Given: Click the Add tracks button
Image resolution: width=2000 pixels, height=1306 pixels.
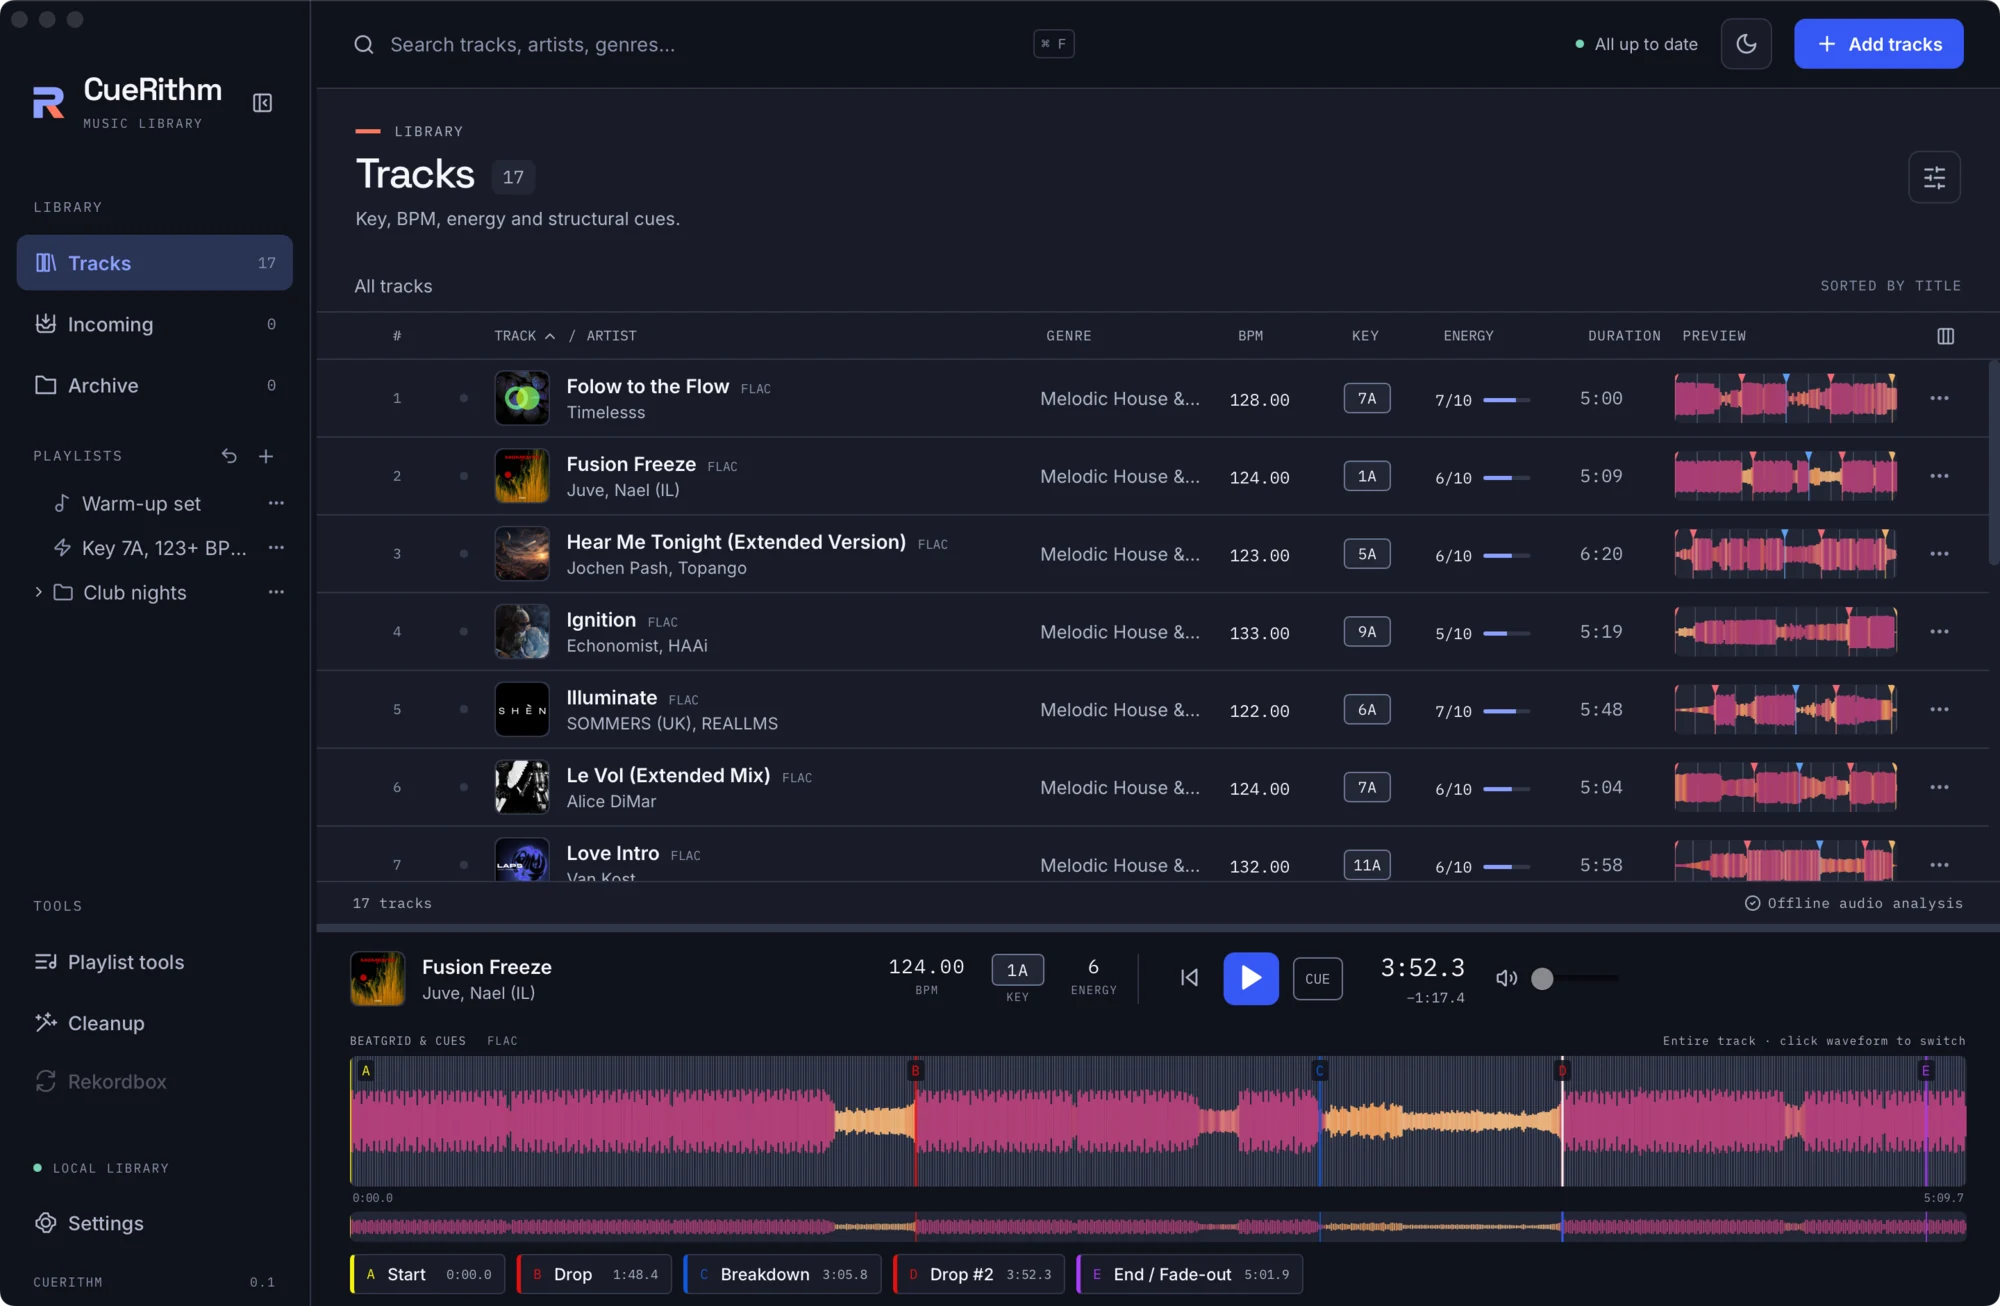Looking at the screenshot, I should [x=1878, y=44].
